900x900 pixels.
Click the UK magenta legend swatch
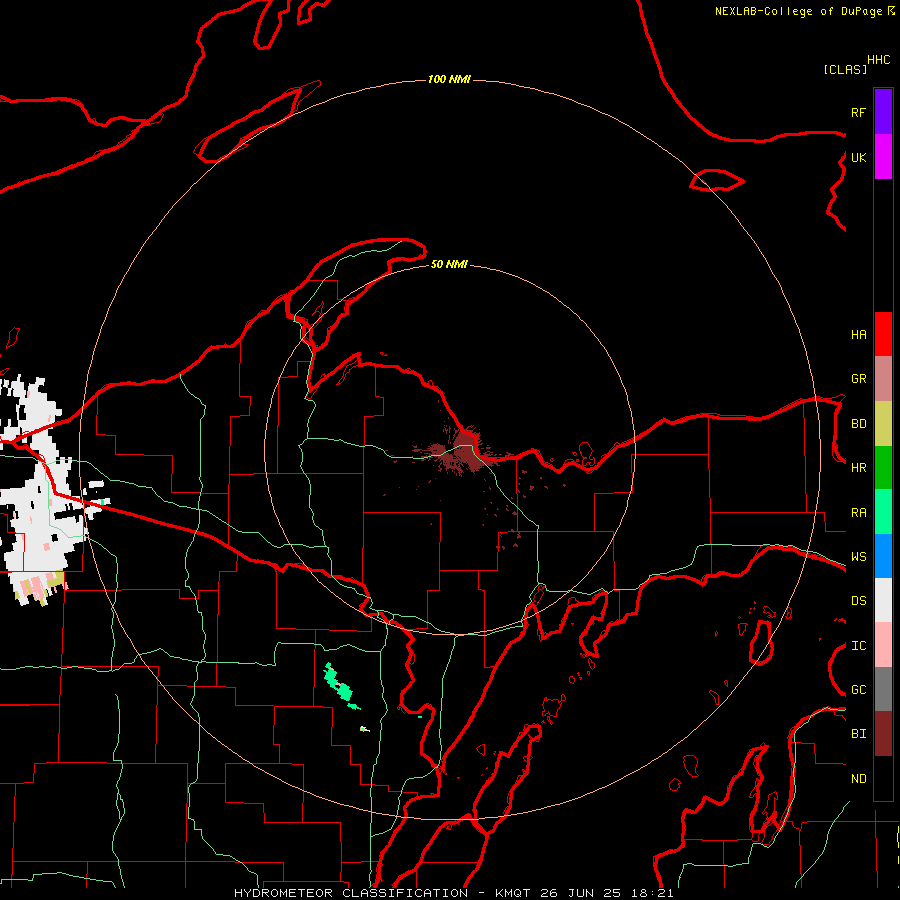[883, 157]
